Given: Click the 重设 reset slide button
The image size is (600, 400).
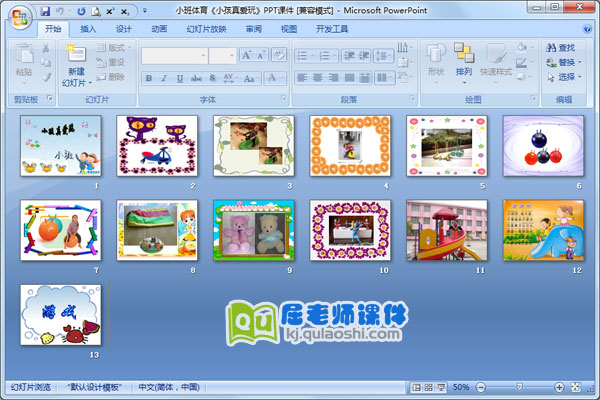Looking at the screenshot, I should [111, 62].
